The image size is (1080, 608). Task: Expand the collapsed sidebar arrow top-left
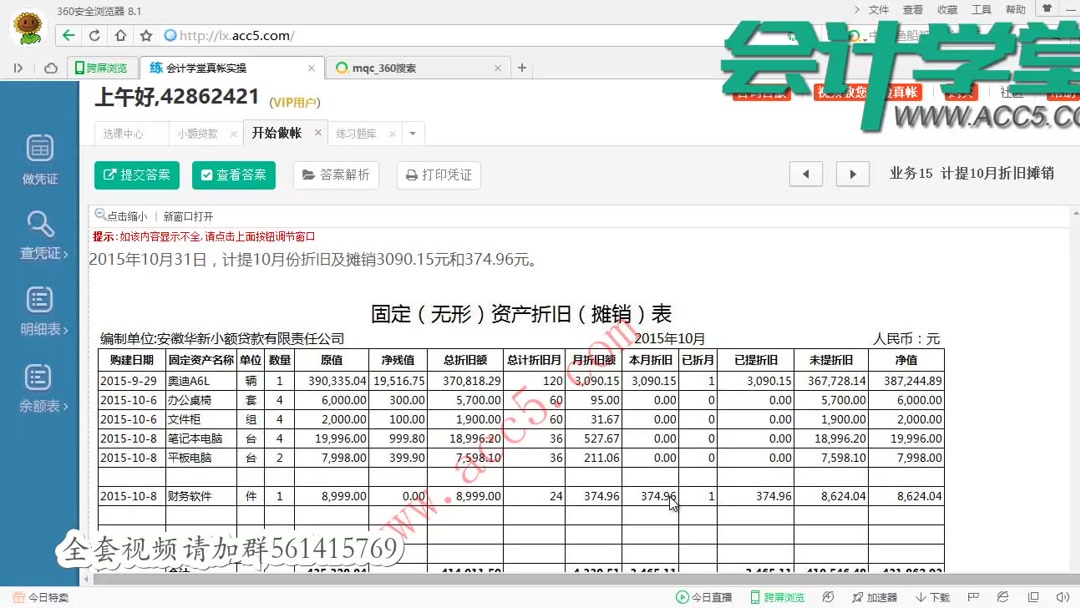tap(18, 67)
